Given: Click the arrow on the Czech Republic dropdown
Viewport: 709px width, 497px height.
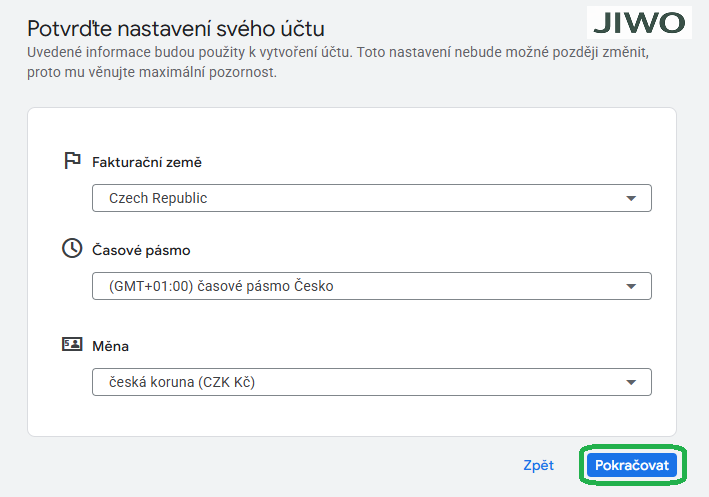Looking at the screenshot, I should pyautogui.click(x=631, y=198).
